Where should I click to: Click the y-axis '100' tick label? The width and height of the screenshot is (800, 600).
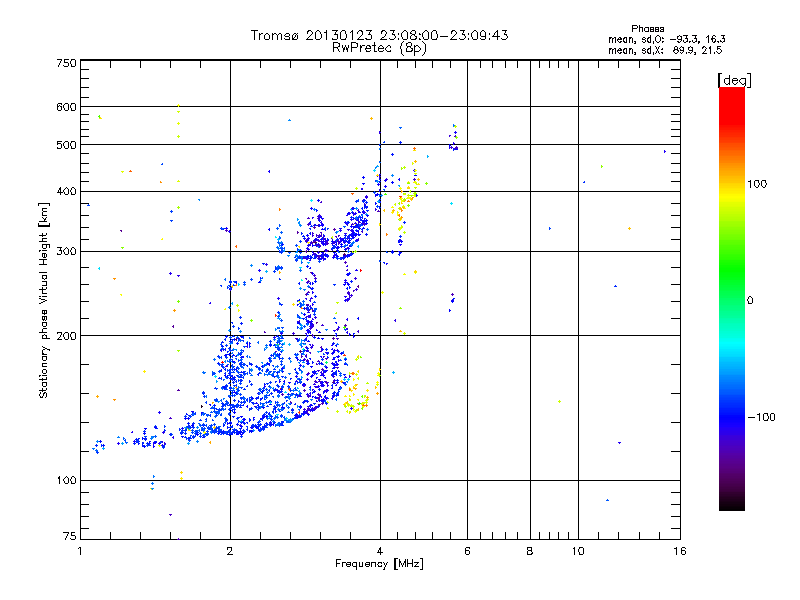pos(66,481)
